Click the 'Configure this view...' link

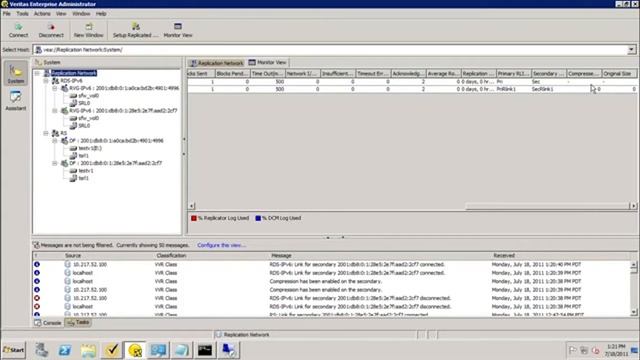pos(222,245)
